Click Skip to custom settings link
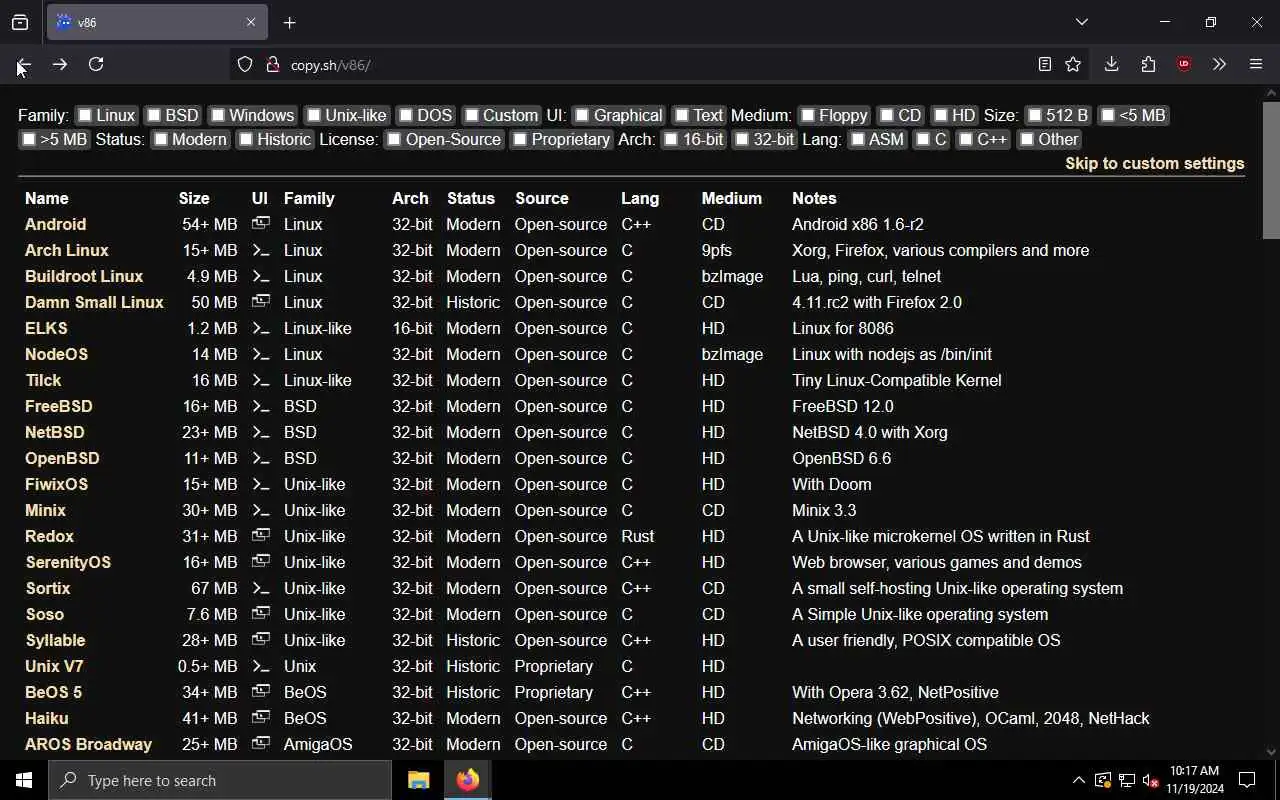1280x800 pixels. point(1154,163)
